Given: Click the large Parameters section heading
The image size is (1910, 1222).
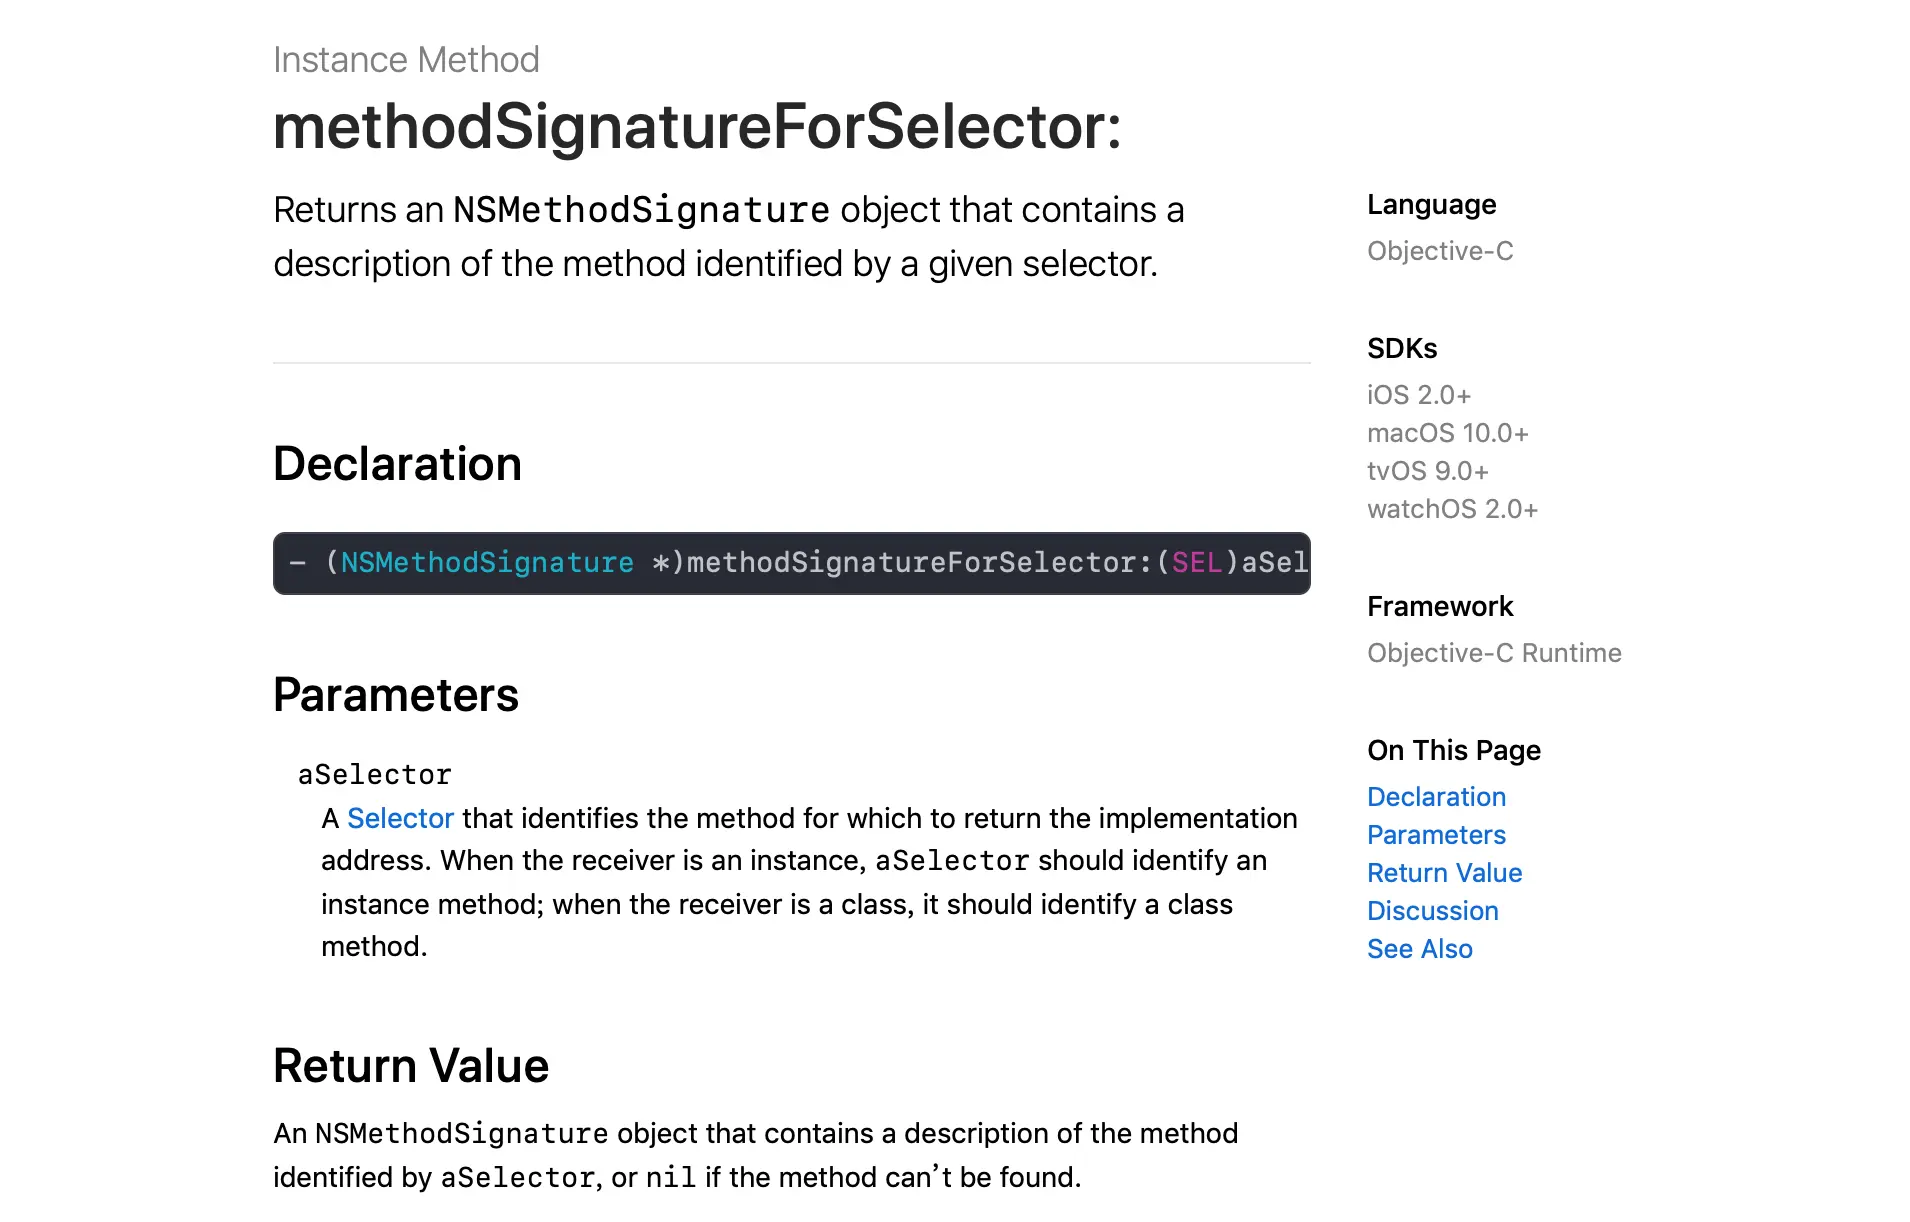Looking at the screenshot, I should pyautogui.click(x=396, y=695).
